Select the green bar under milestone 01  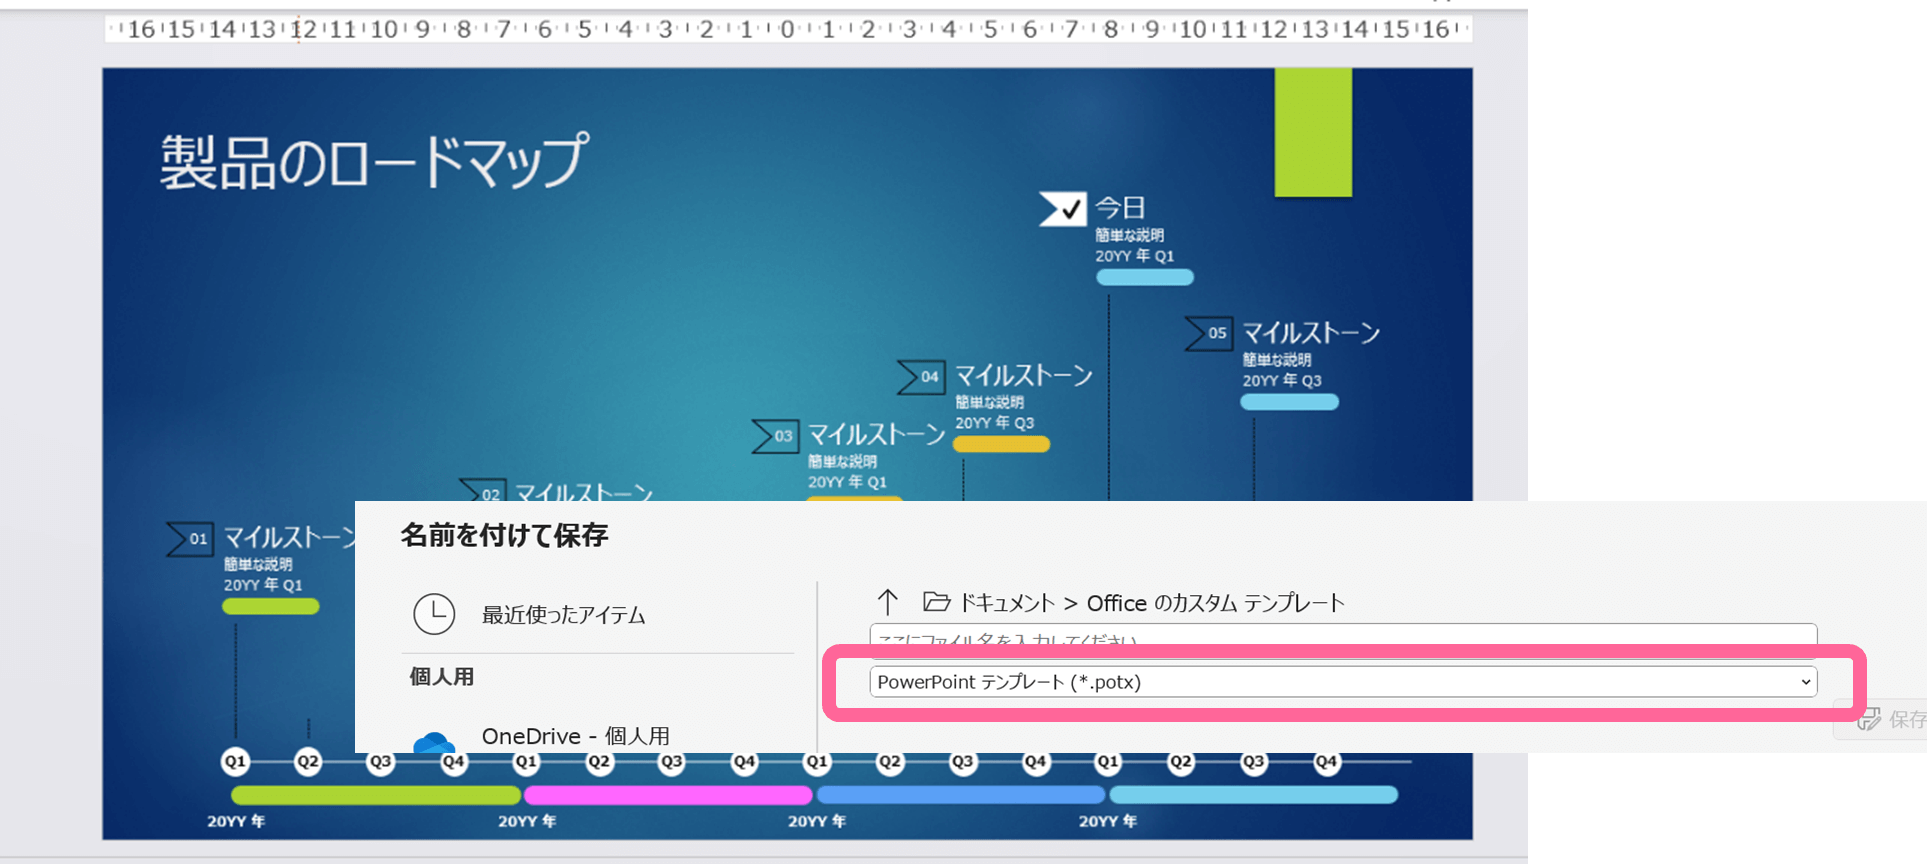point(271,606)
